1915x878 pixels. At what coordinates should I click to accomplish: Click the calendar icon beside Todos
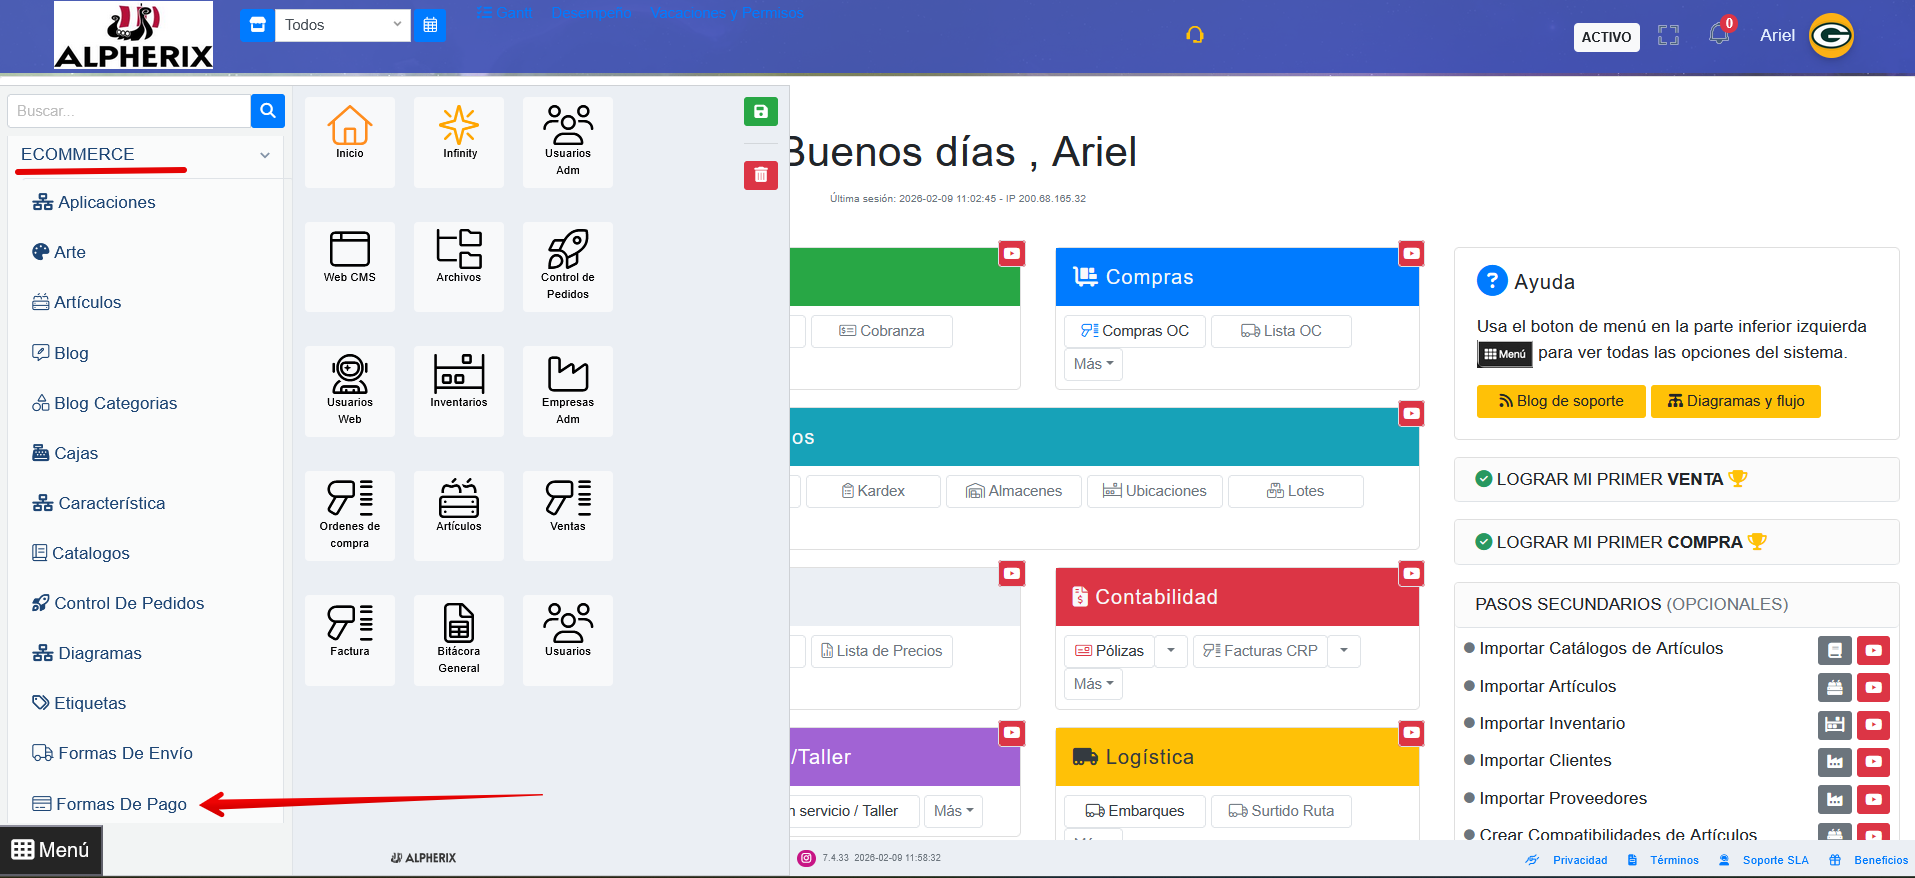pyautogui.click(x=430, y=25)
